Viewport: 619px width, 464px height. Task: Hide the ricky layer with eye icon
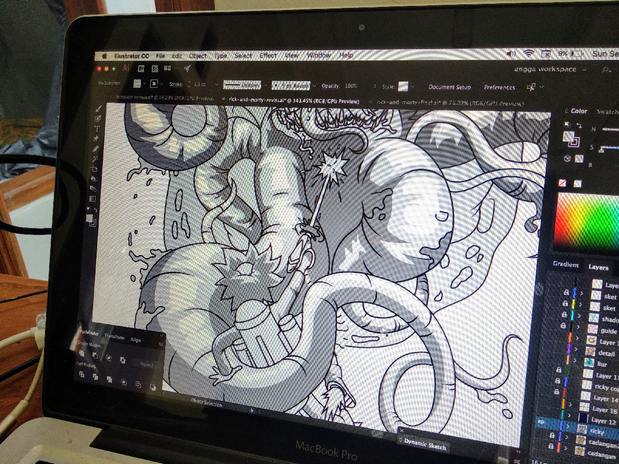[541, 423]
